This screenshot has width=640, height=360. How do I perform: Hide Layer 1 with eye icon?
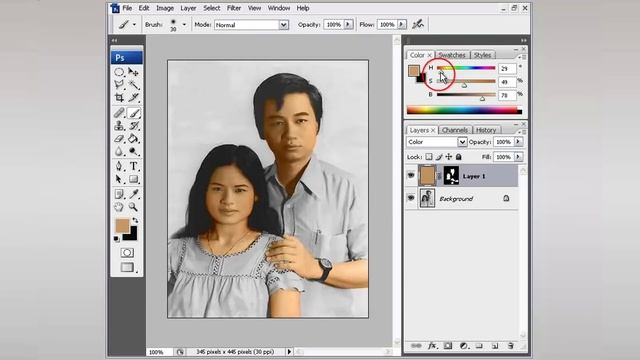(x=411, y=176)
